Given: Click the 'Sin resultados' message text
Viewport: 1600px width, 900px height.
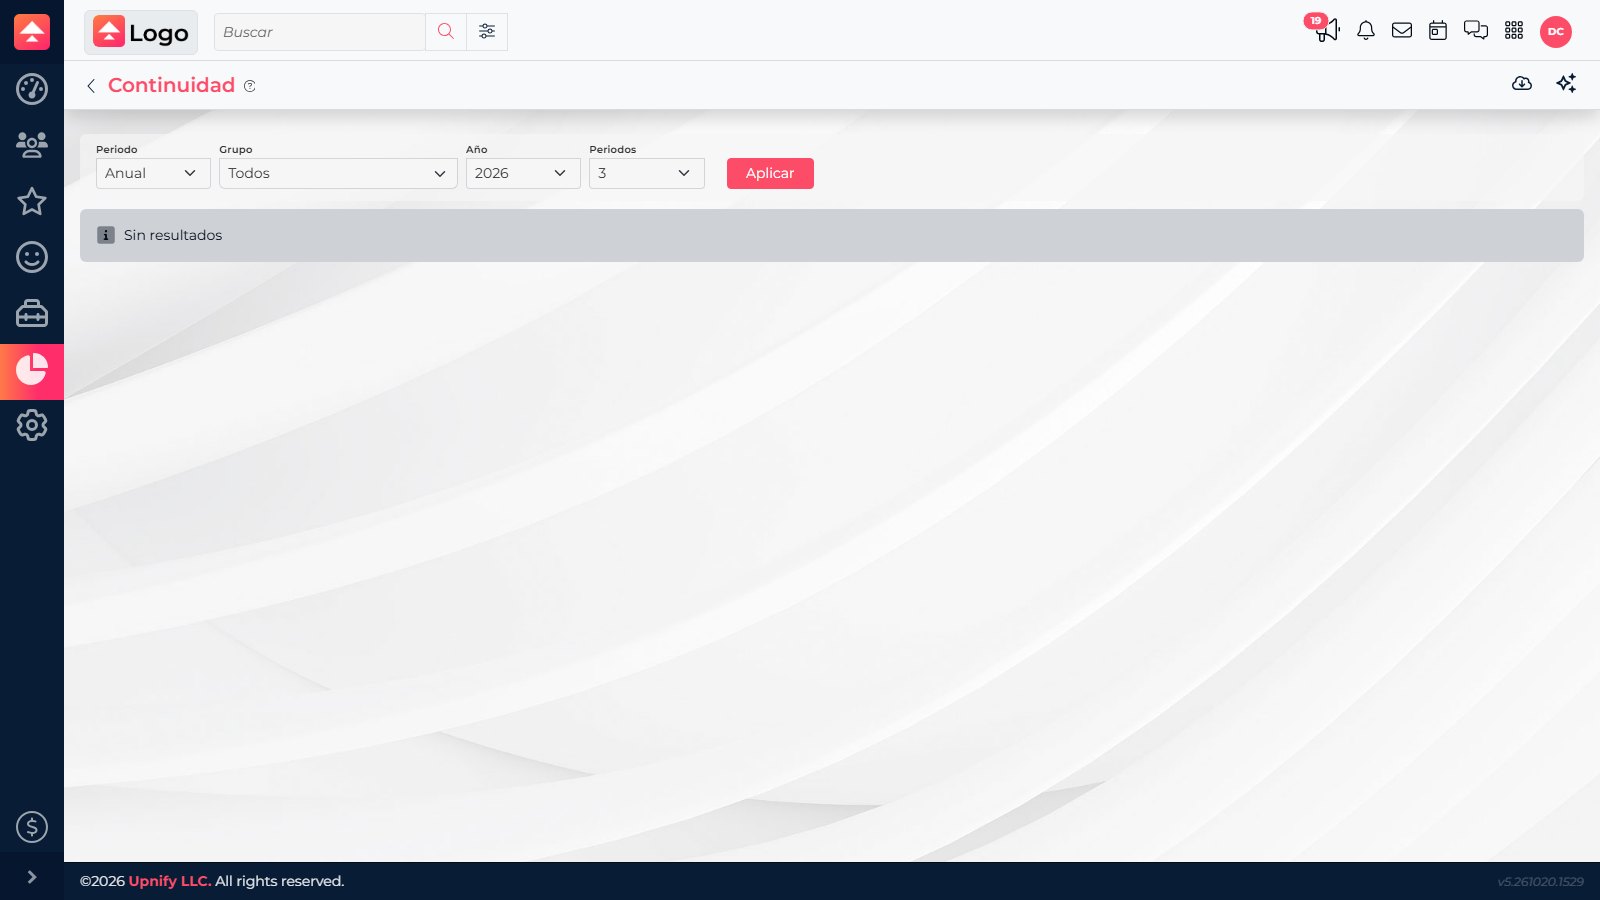Looking at the screenshot, I should [x=173, y=235].
